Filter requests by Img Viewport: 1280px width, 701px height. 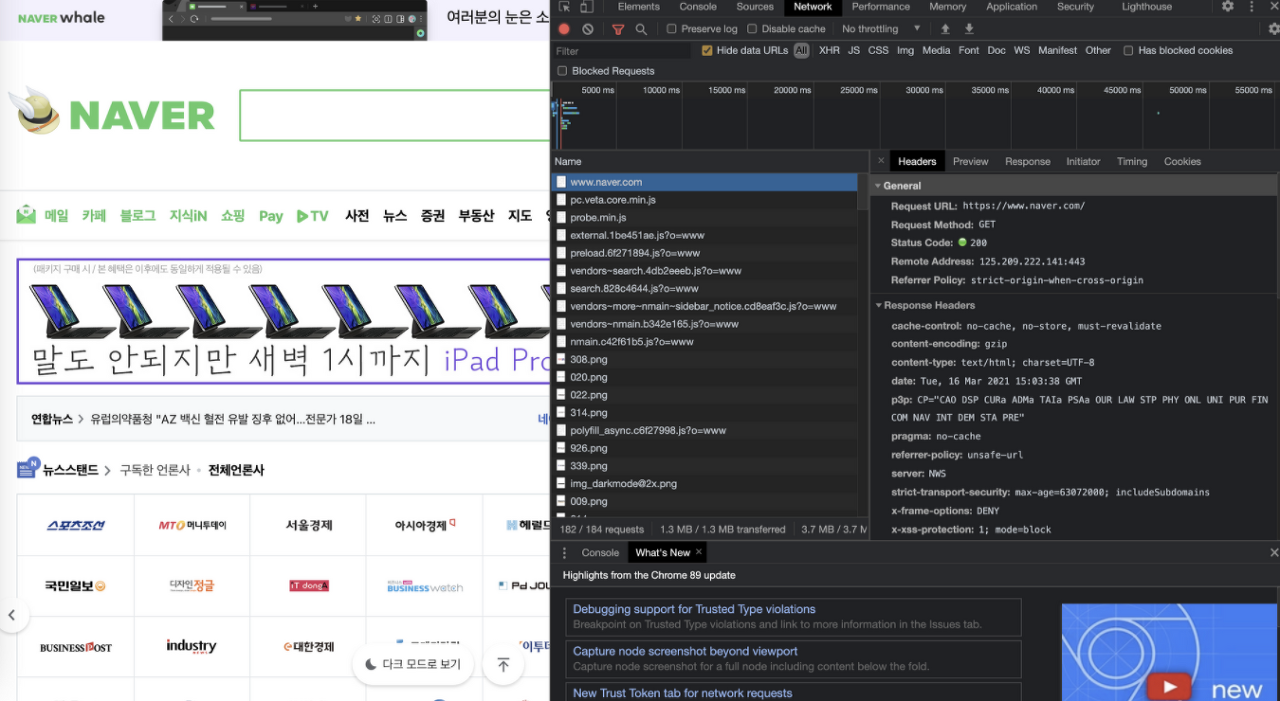(x=905, y=50)
